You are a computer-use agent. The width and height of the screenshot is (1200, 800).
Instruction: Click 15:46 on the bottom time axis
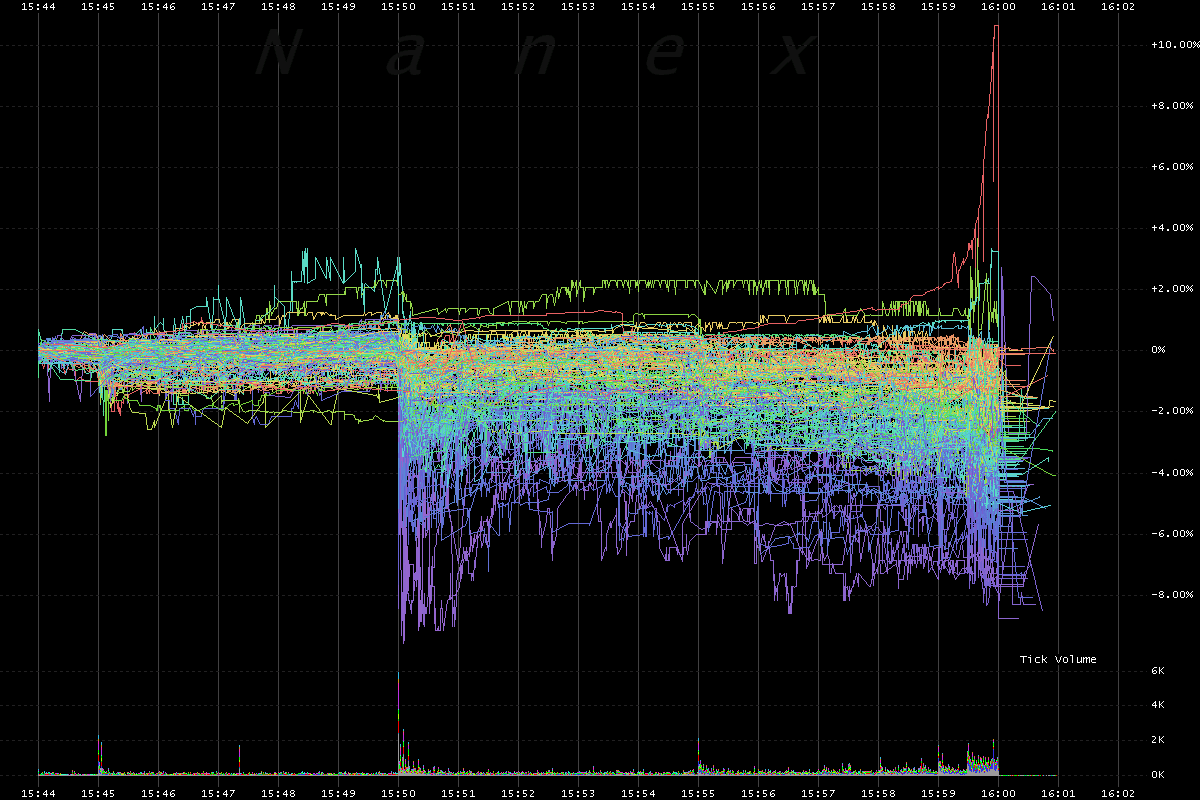158,793
